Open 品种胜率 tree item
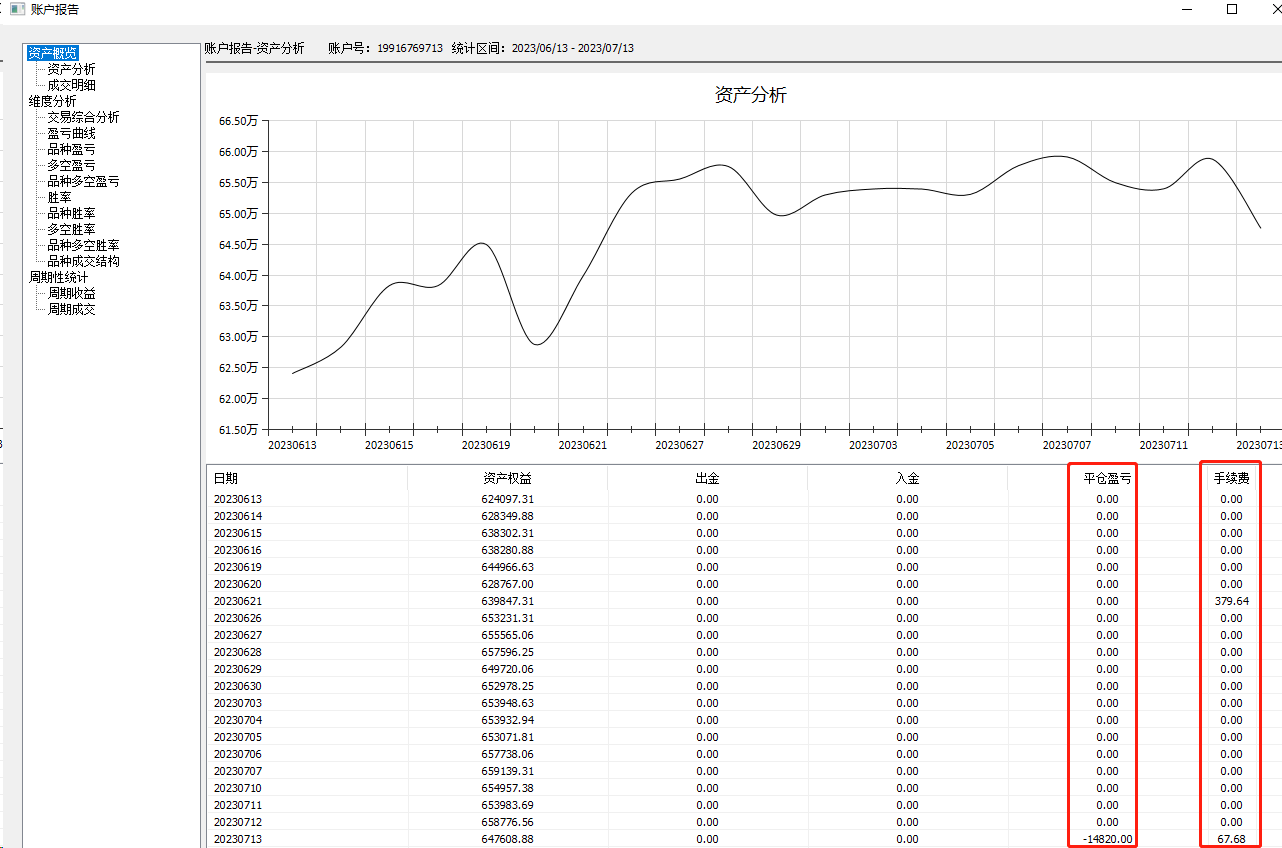Image resolution: width=1282 pixels, height=848 pixels. pyautogui.click(x=72, y=213)
